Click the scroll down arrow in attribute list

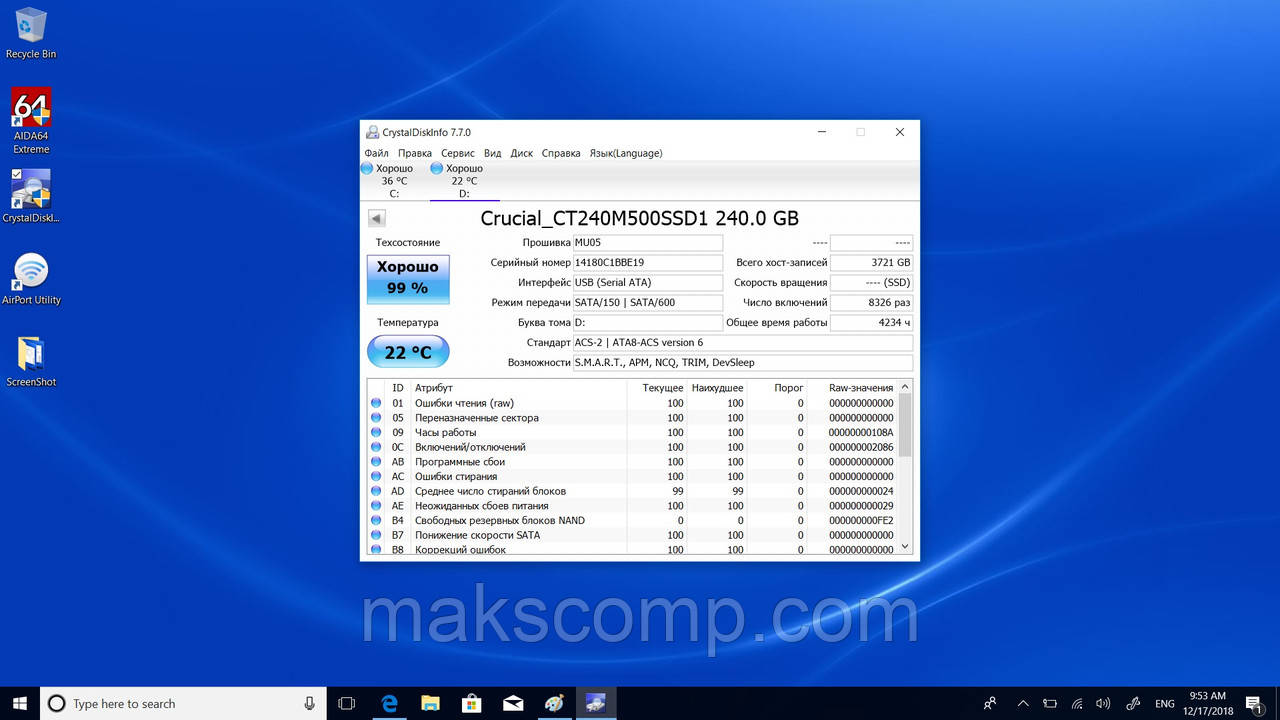[905, 547]
